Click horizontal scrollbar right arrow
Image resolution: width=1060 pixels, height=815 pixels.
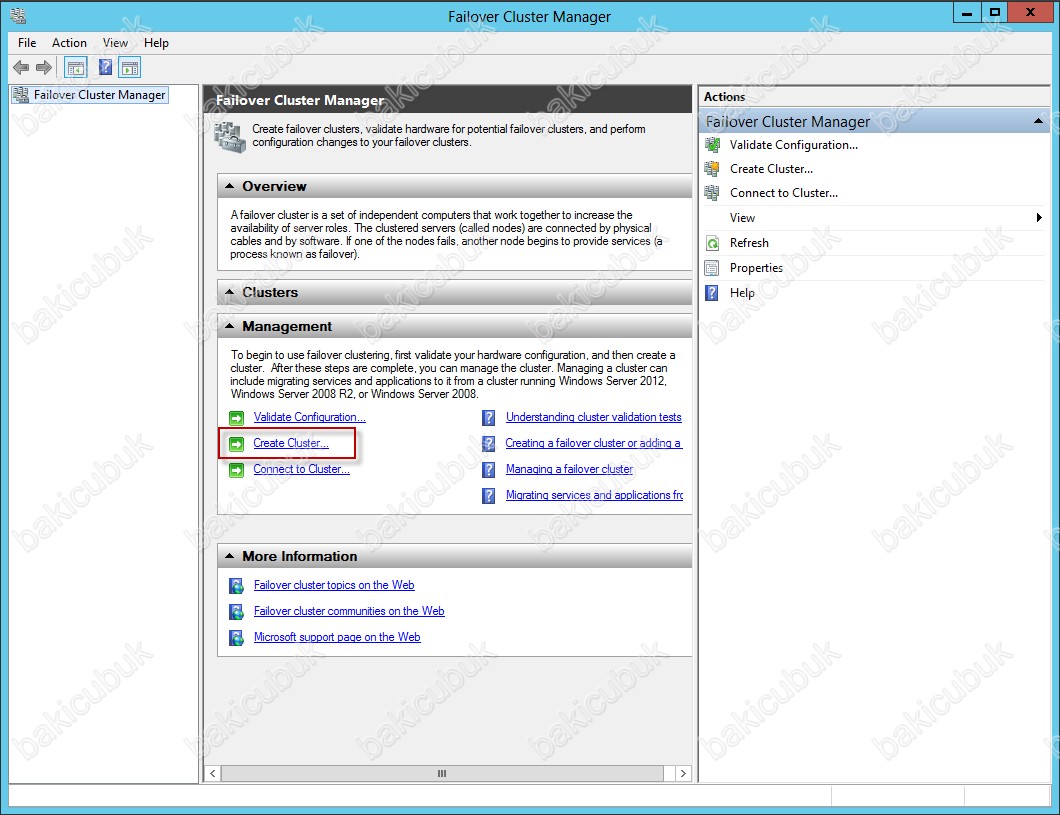(x=683, y=773)
